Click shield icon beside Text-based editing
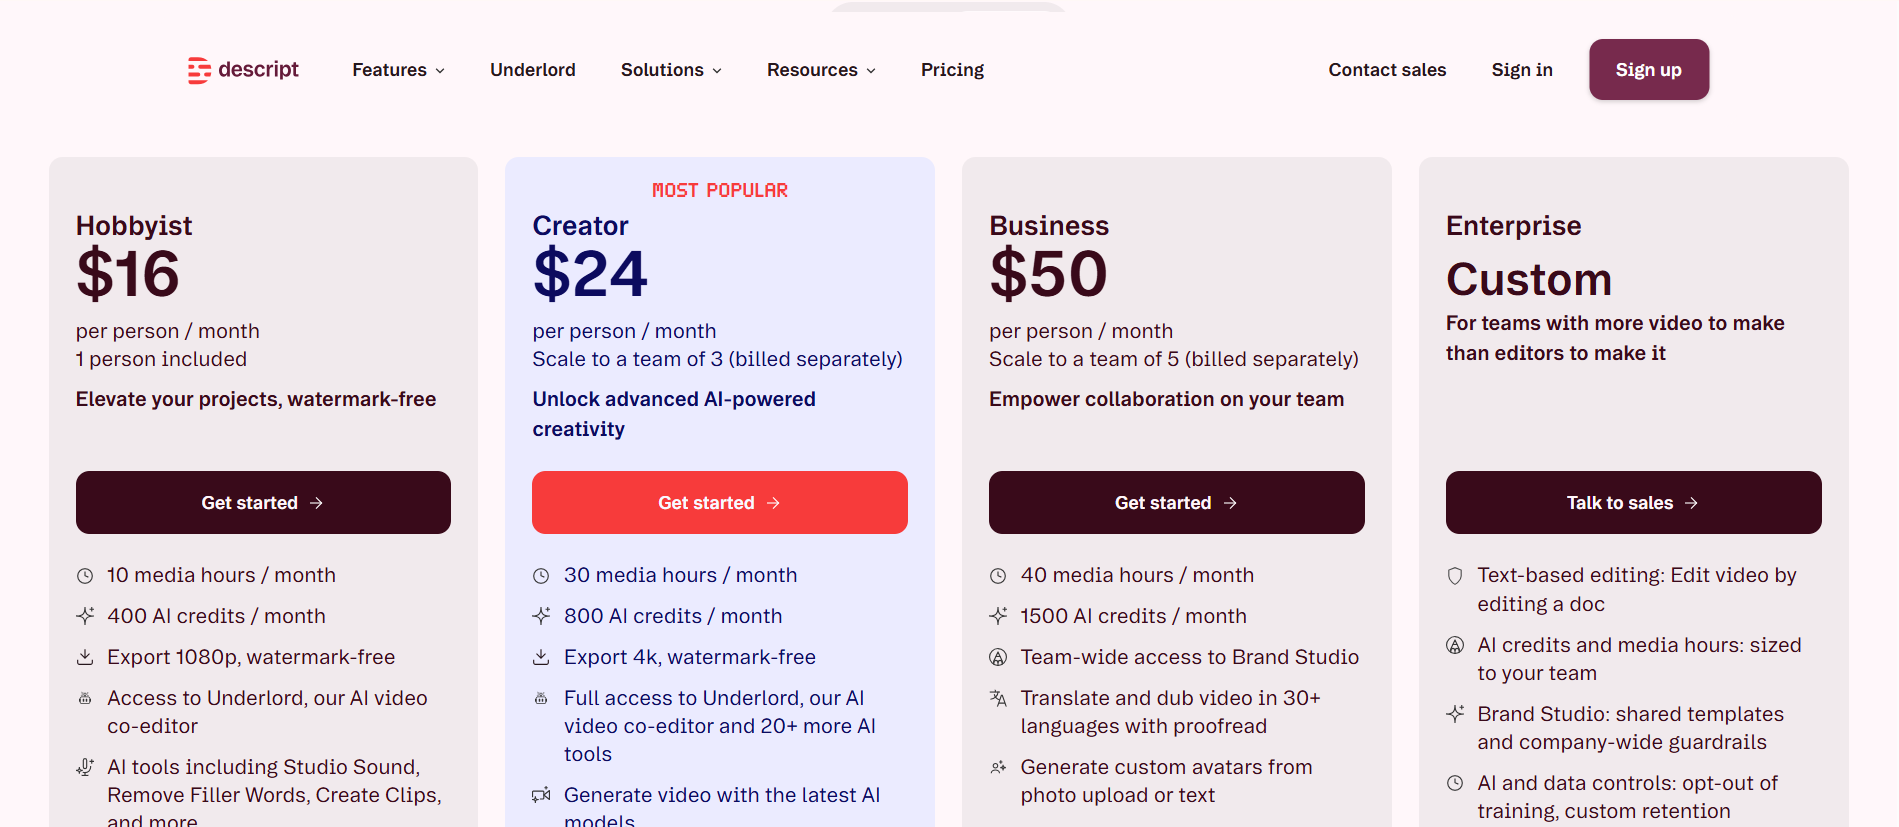 pyautogui.click(x=1455, y=576)
